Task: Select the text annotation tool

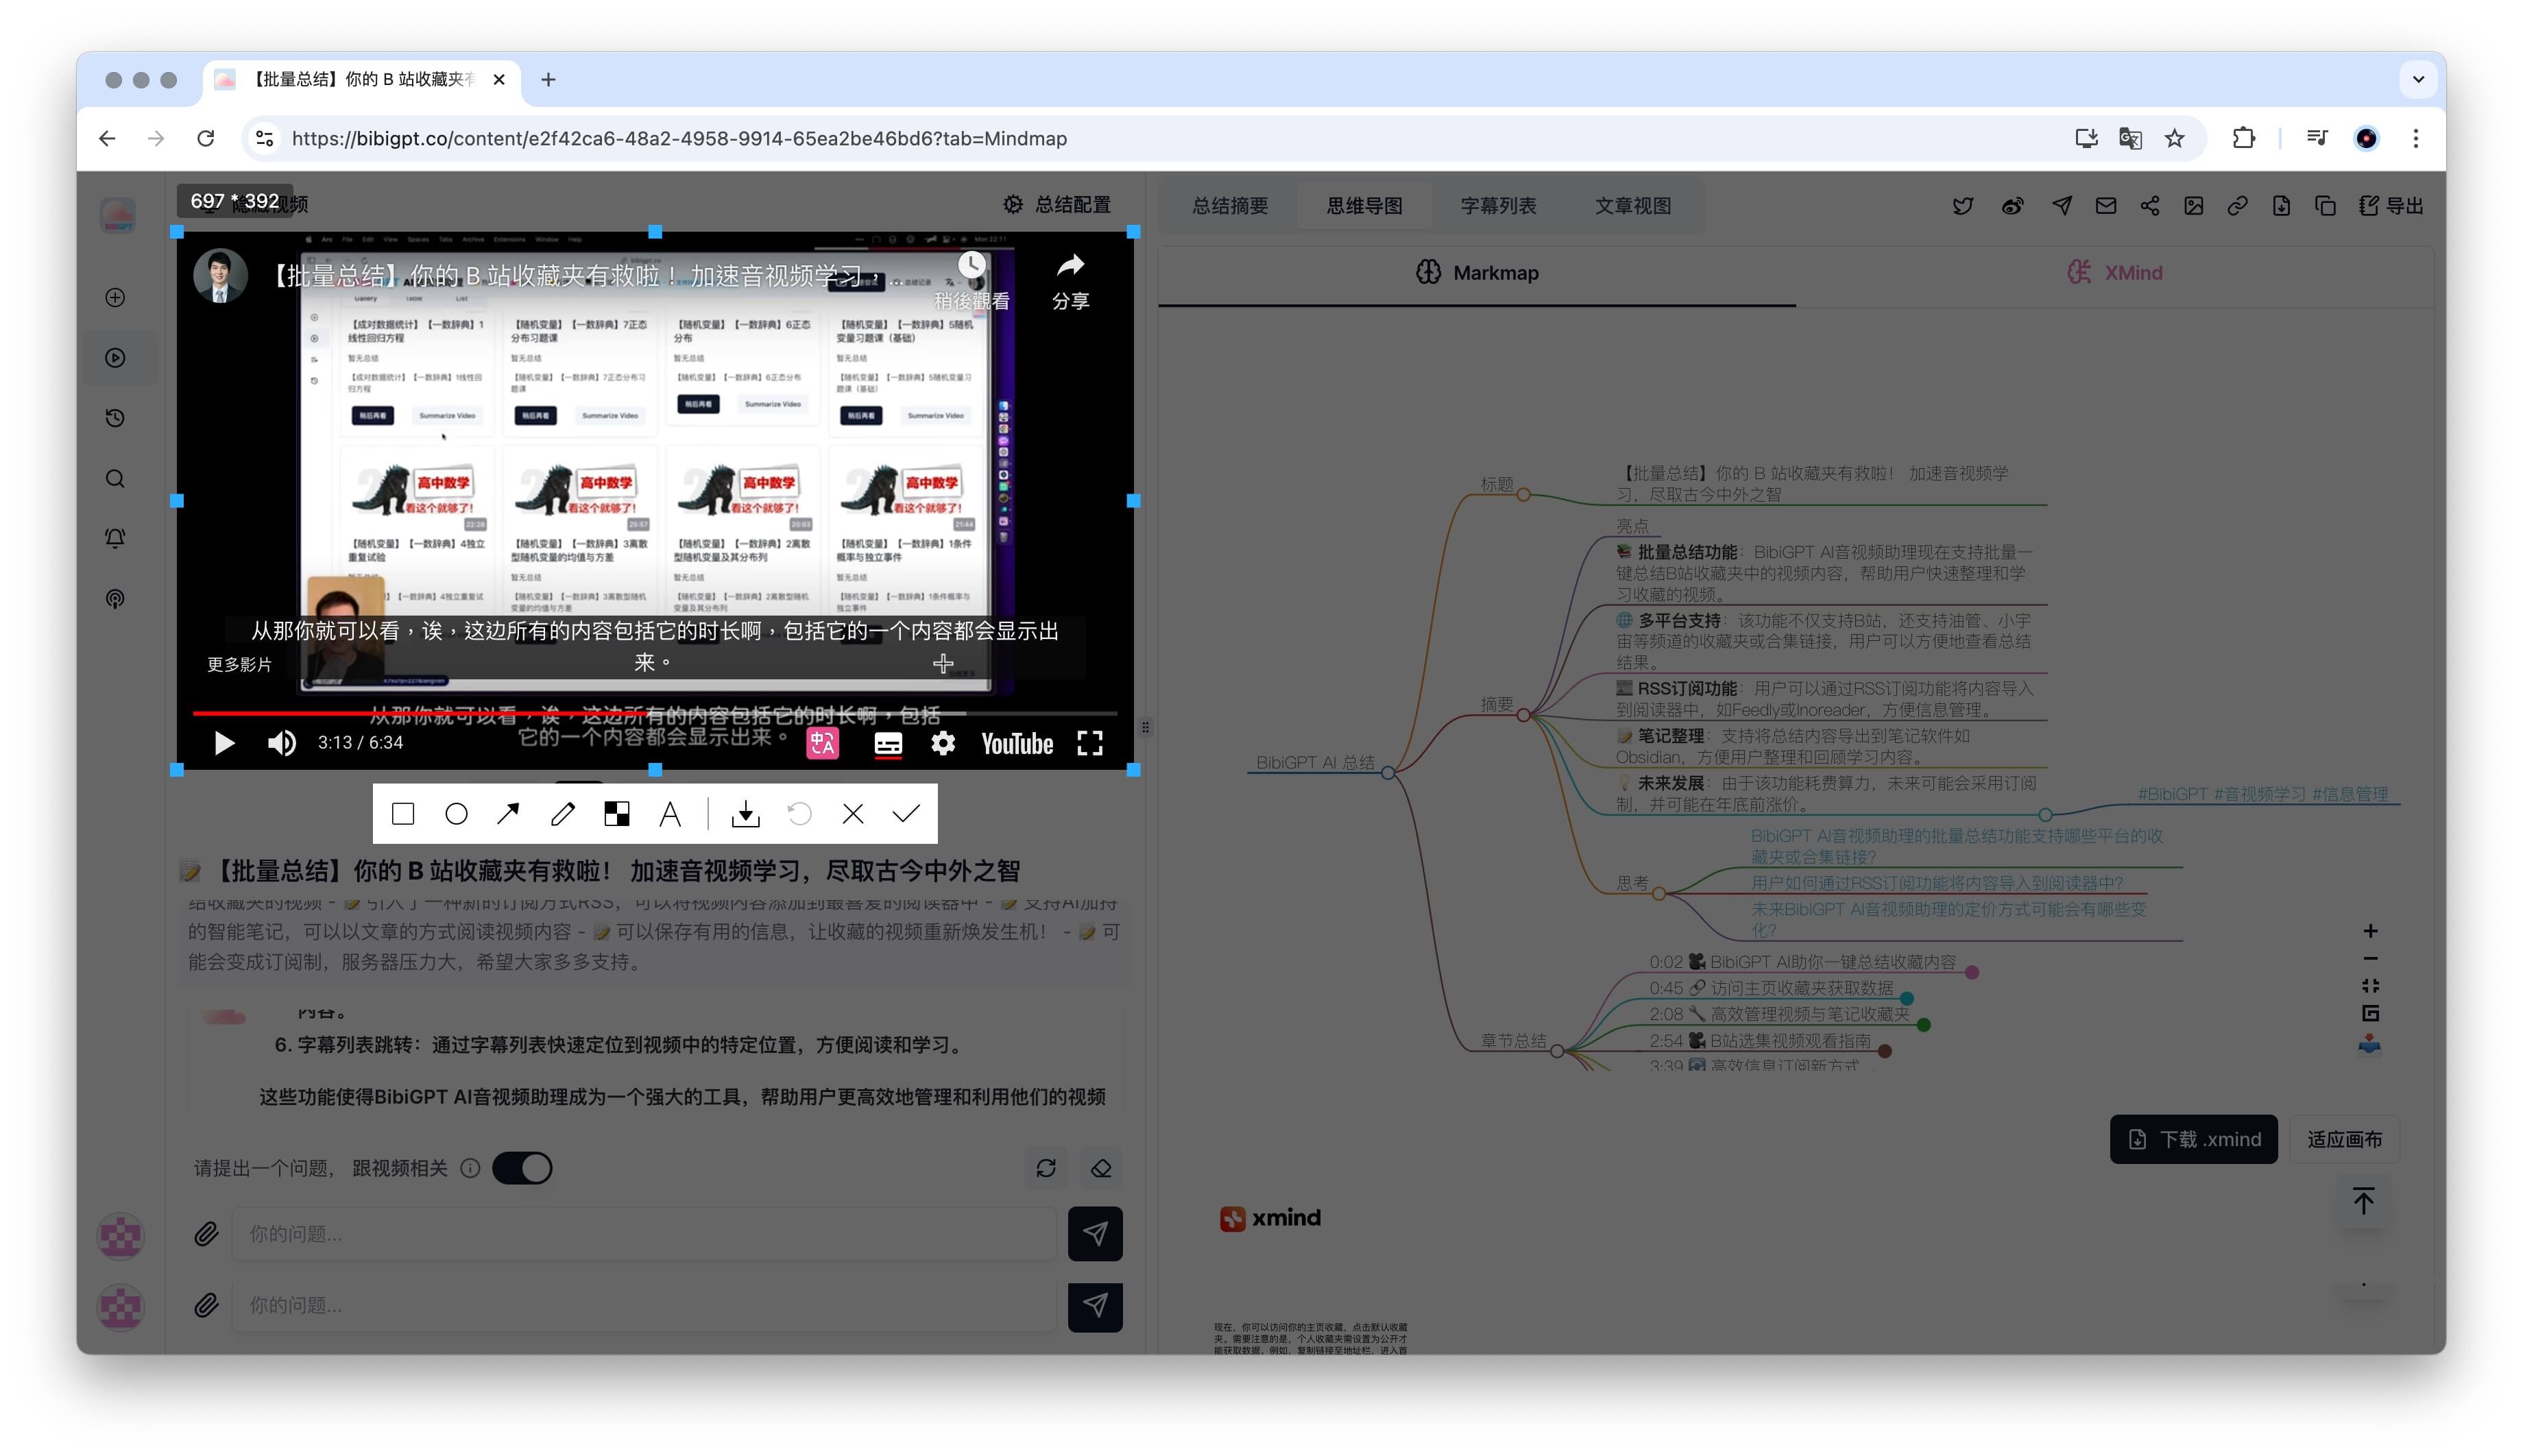Action: coord(670,814)
